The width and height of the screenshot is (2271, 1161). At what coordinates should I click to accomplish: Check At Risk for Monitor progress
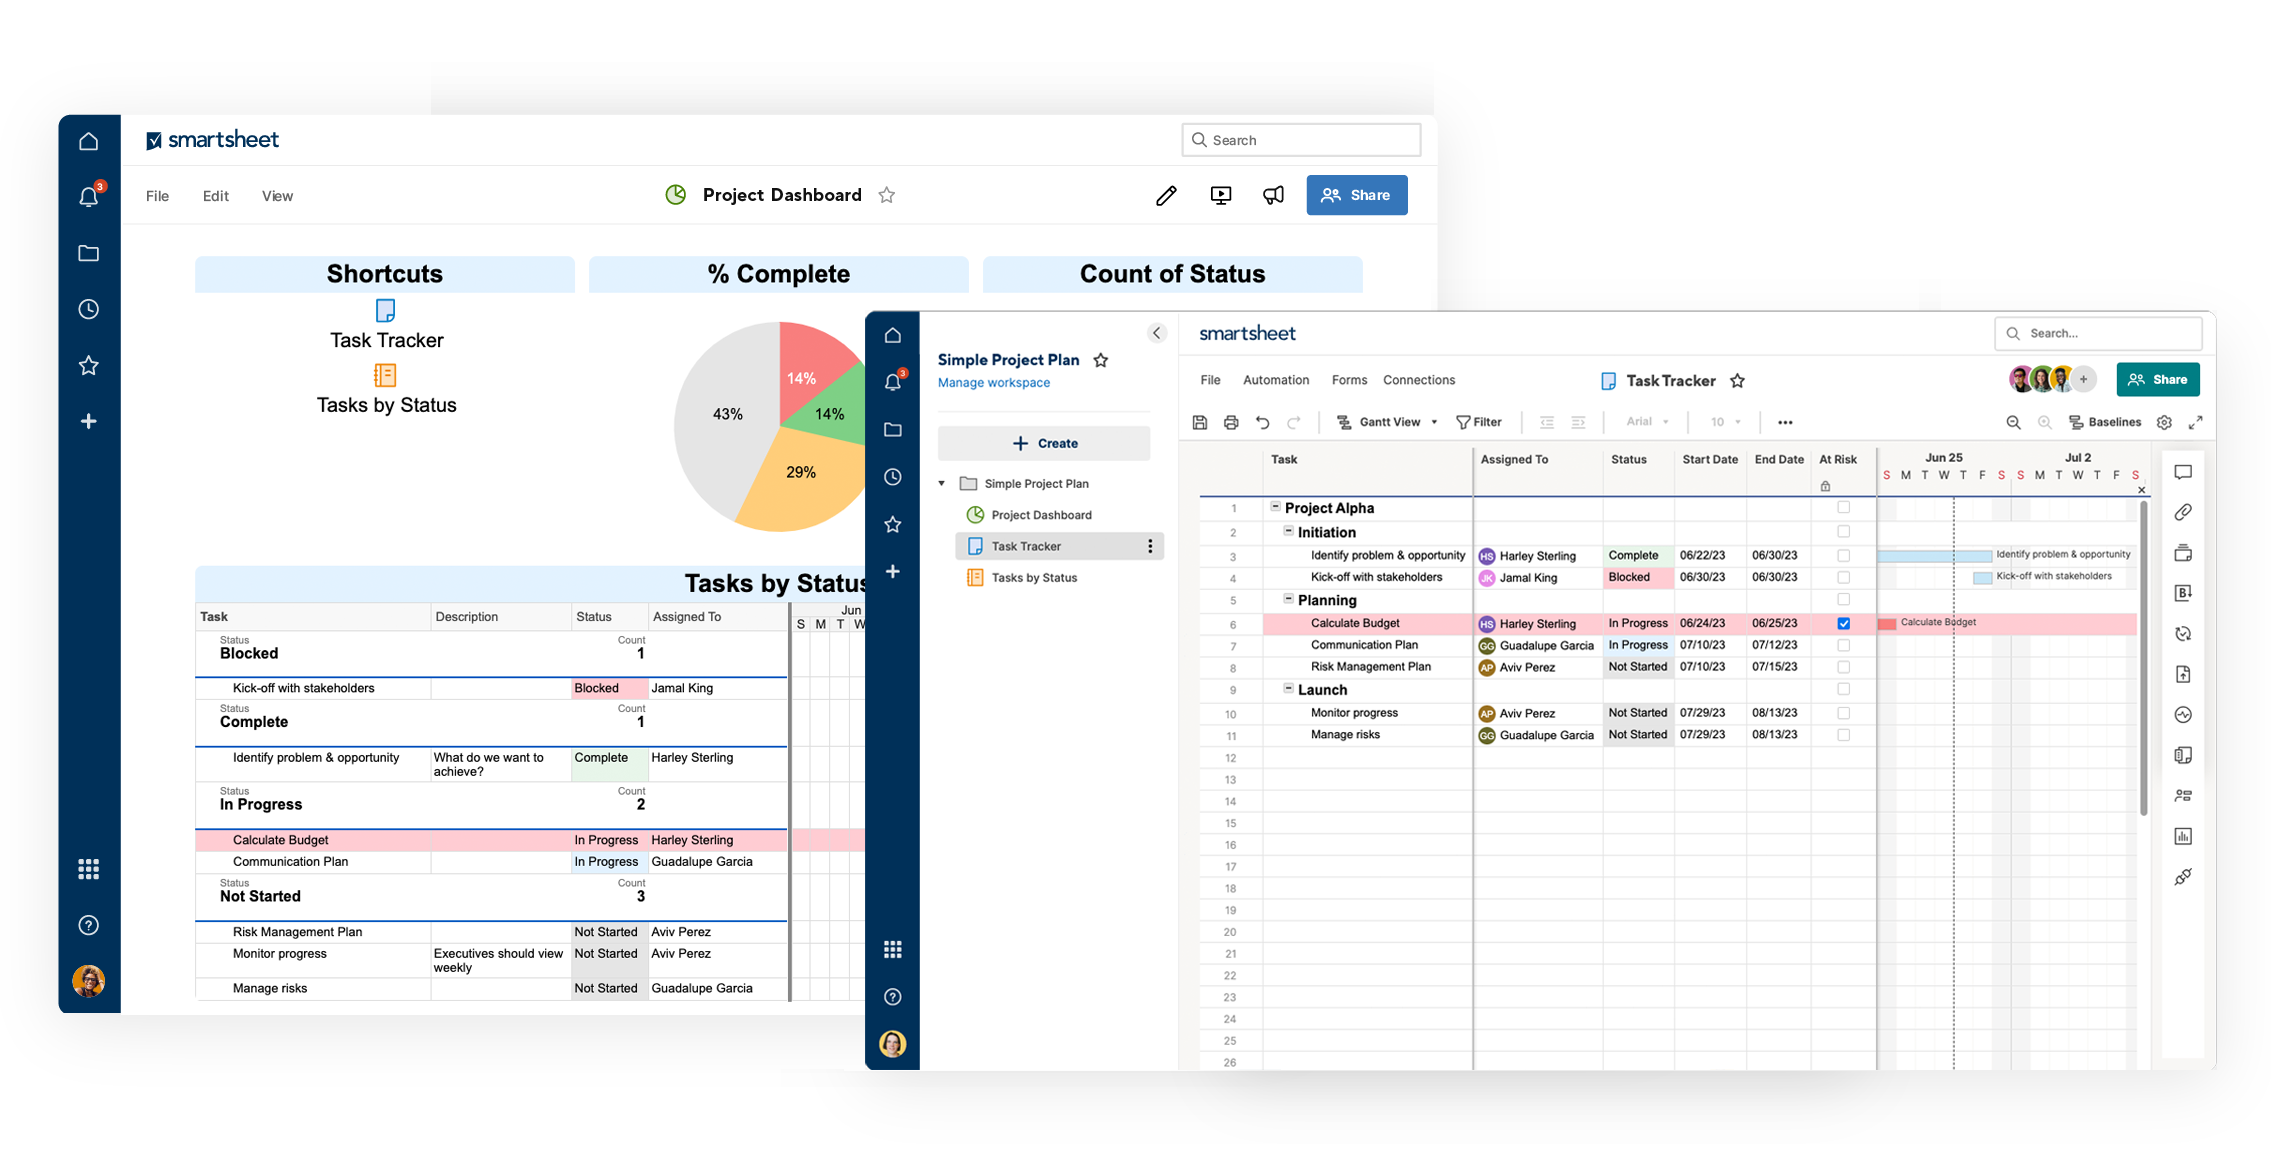click(1843, 713)
